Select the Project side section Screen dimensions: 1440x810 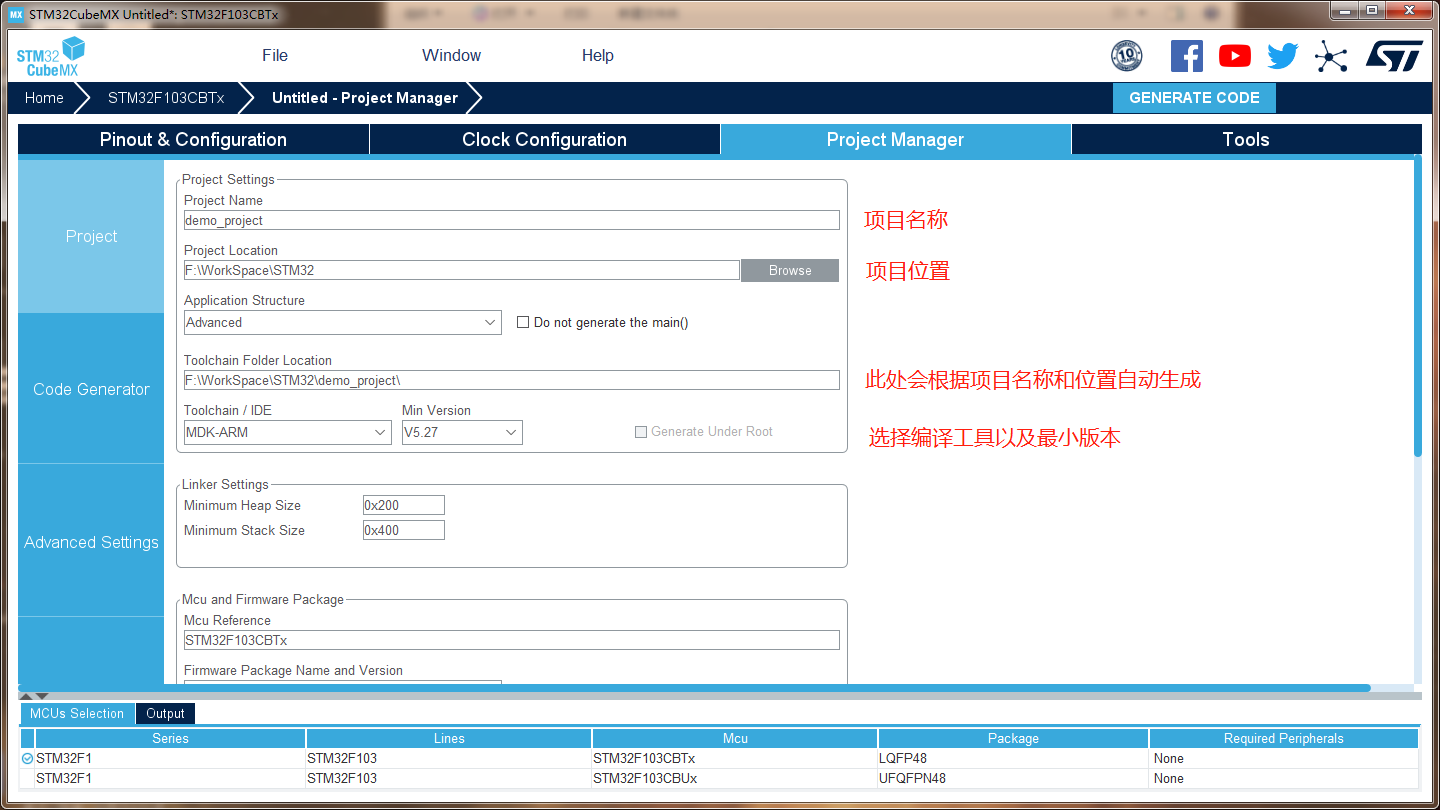pos(91,236)
